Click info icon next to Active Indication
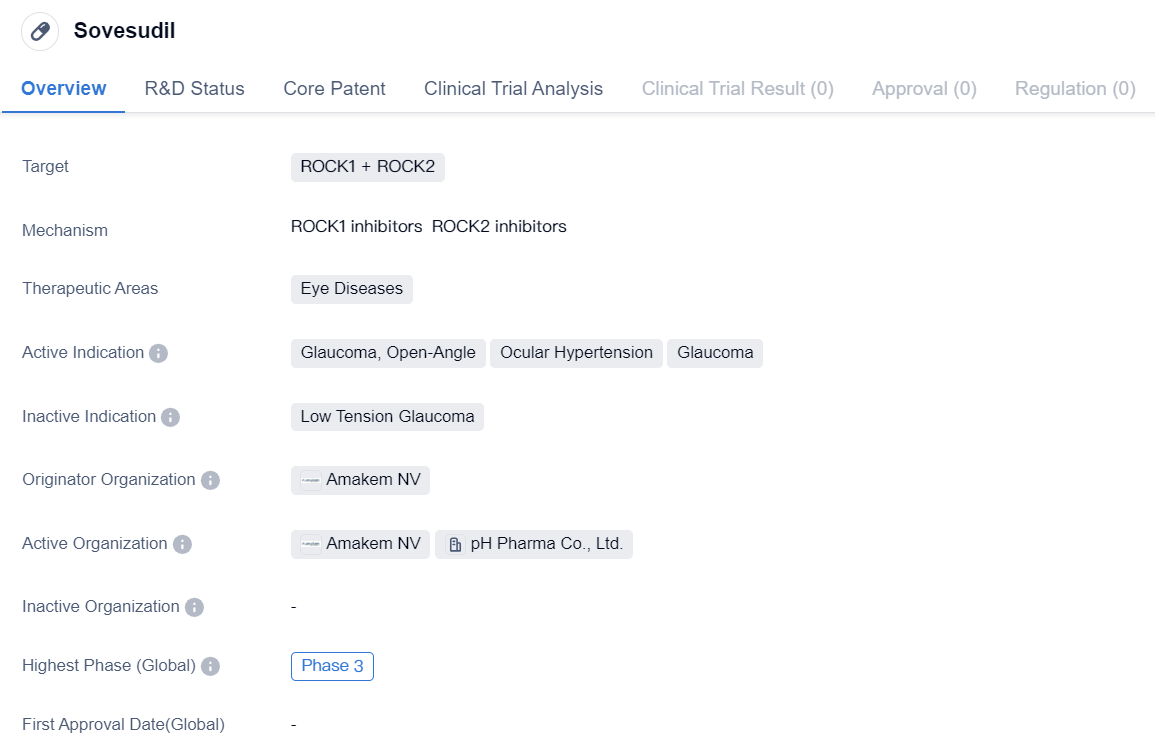This screenshot has width=1155, height=753. (158, 353)
